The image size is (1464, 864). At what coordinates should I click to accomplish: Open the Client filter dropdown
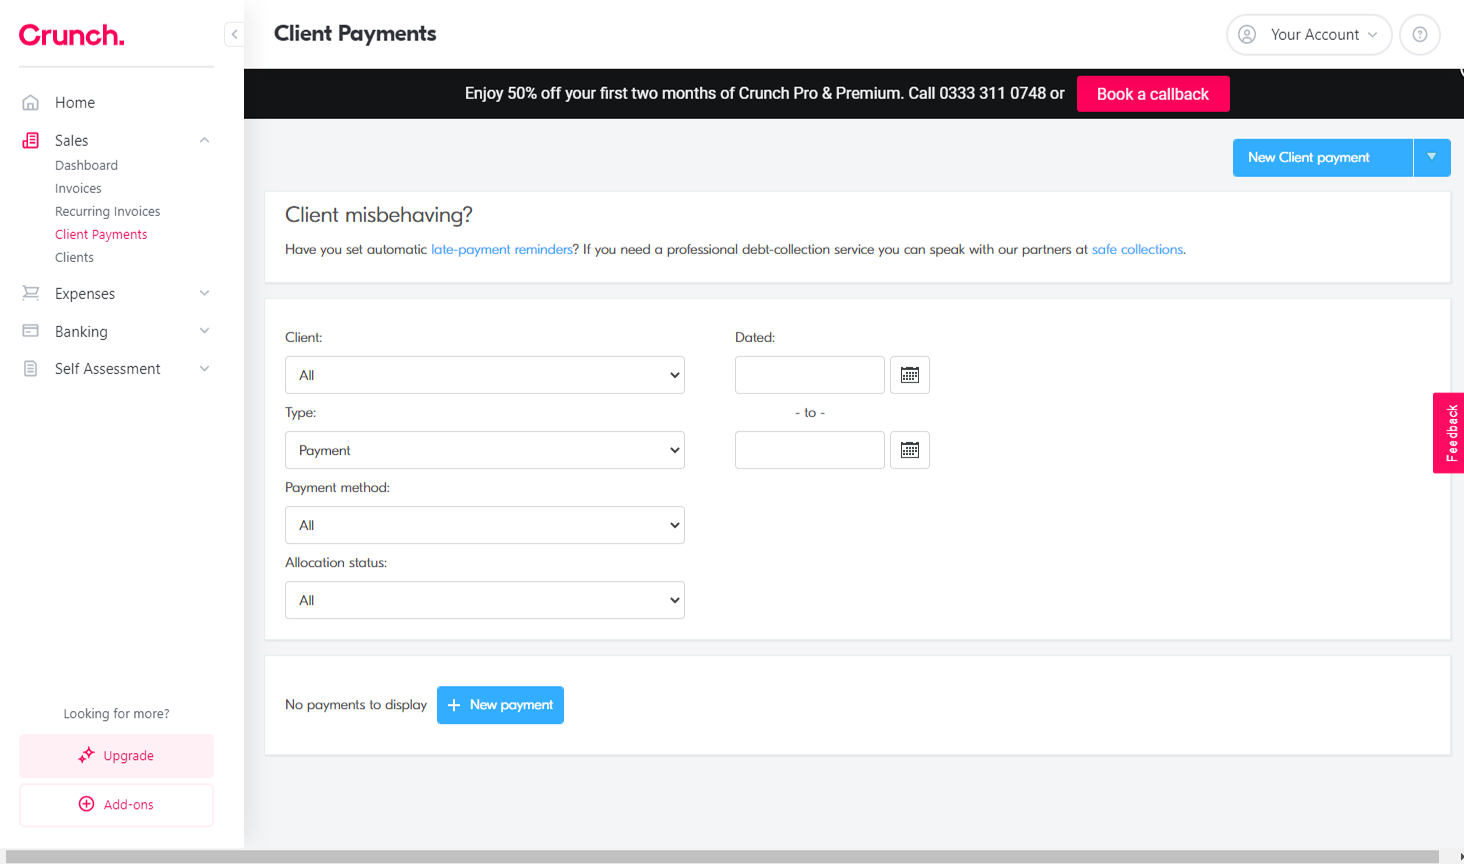tap(484, 375)
